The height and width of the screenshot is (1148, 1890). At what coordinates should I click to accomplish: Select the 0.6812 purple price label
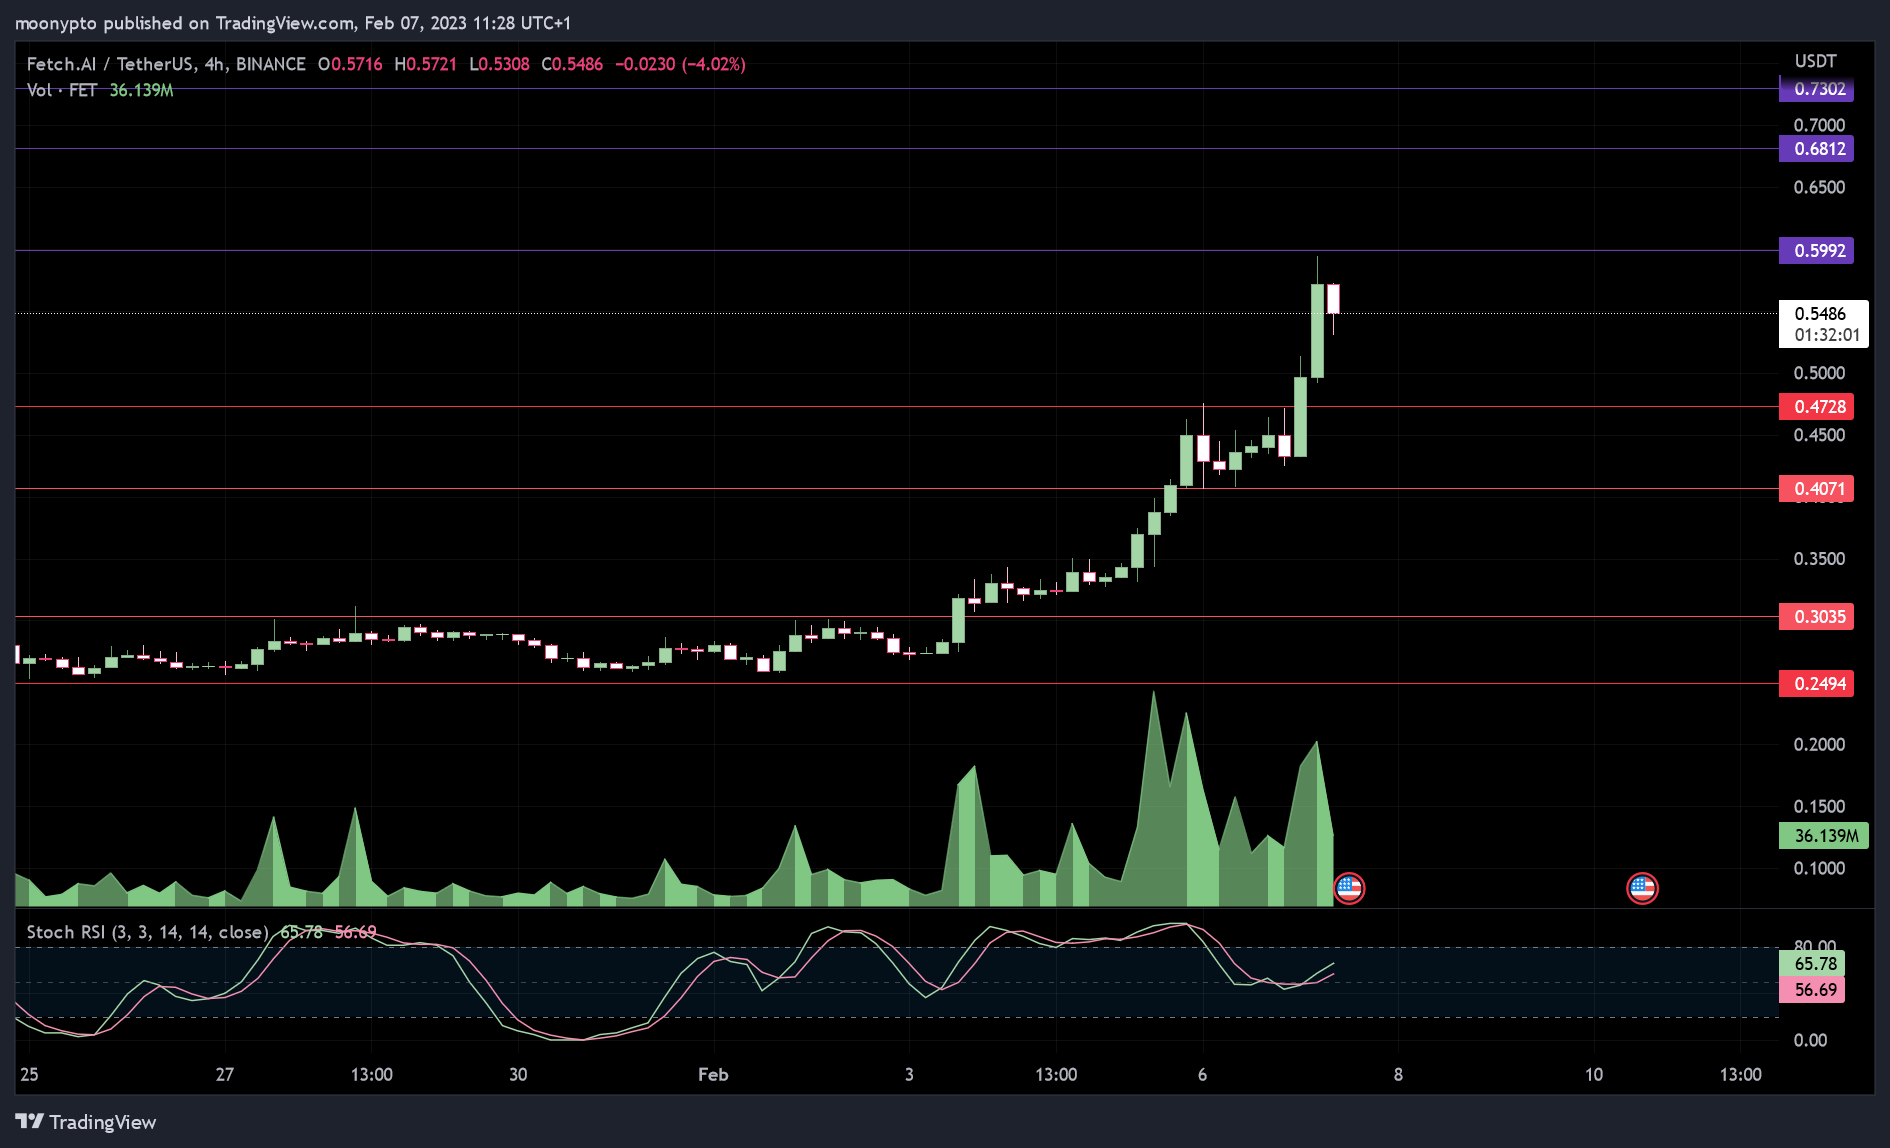(1816, 149)
